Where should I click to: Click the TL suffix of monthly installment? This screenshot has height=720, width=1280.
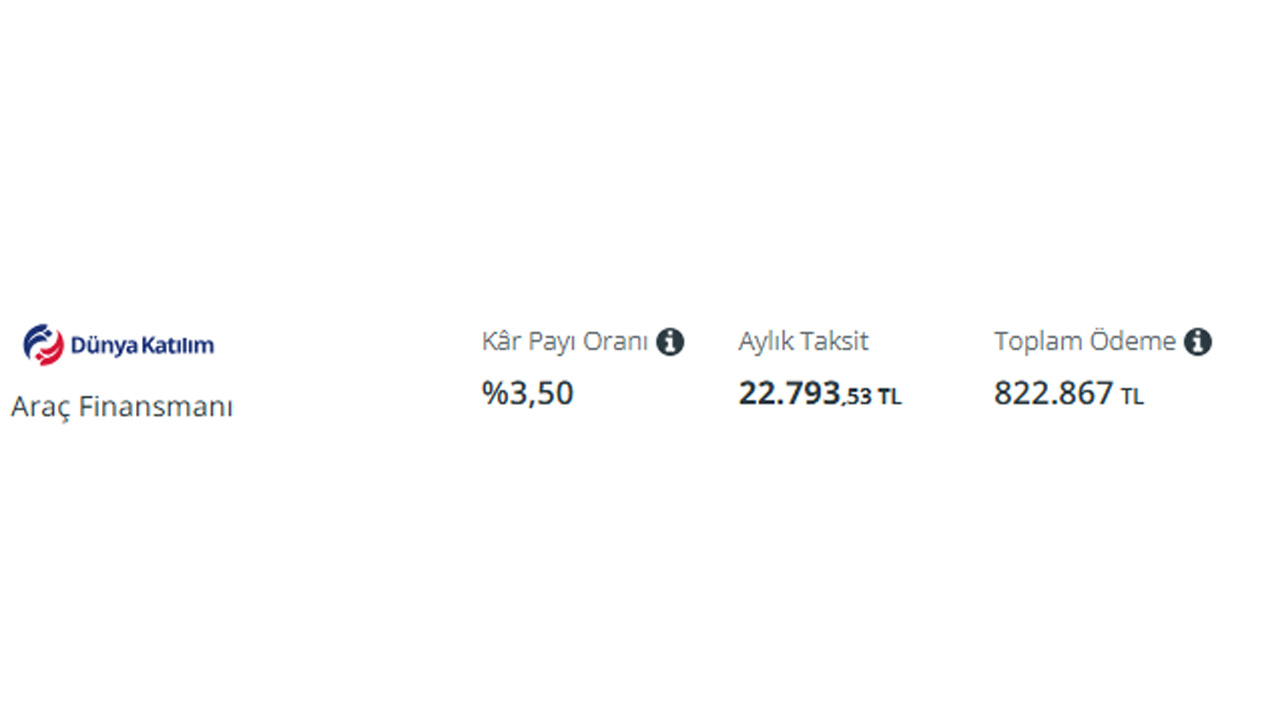pyautogui.click(x=889, y=398)
